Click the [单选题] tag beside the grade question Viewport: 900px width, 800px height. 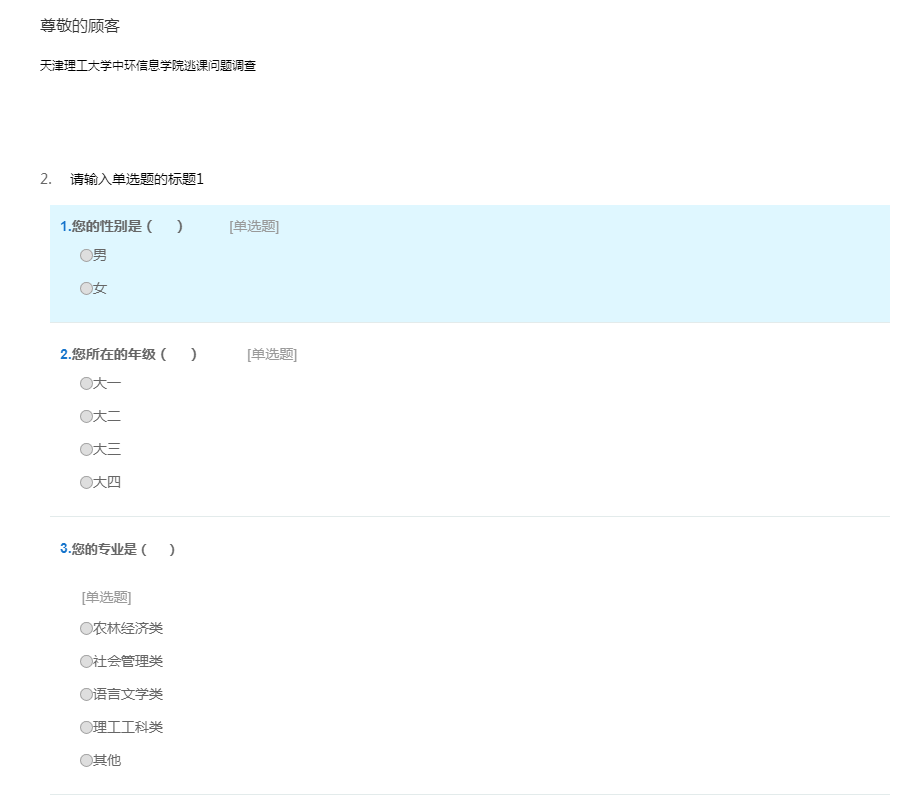coord(272,355)
